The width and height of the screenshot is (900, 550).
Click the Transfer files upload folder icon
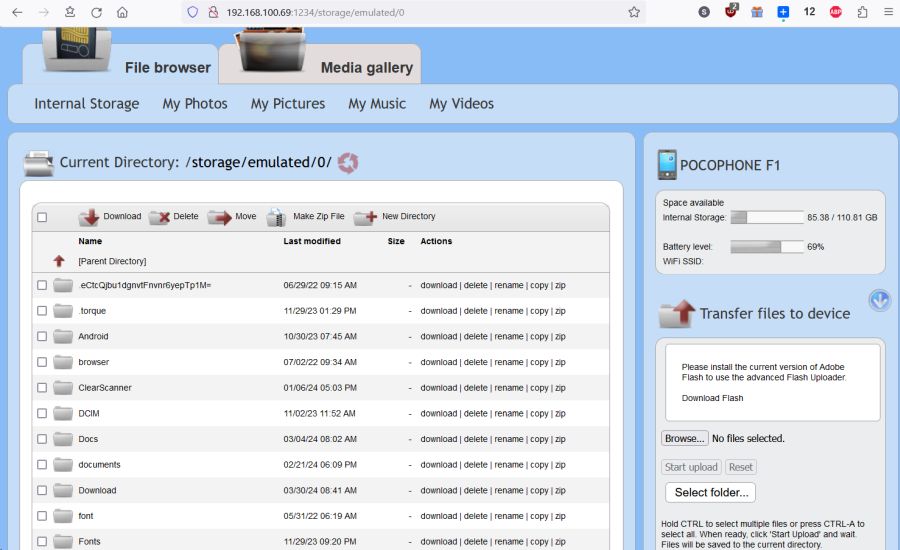click(x=677, y=313)
